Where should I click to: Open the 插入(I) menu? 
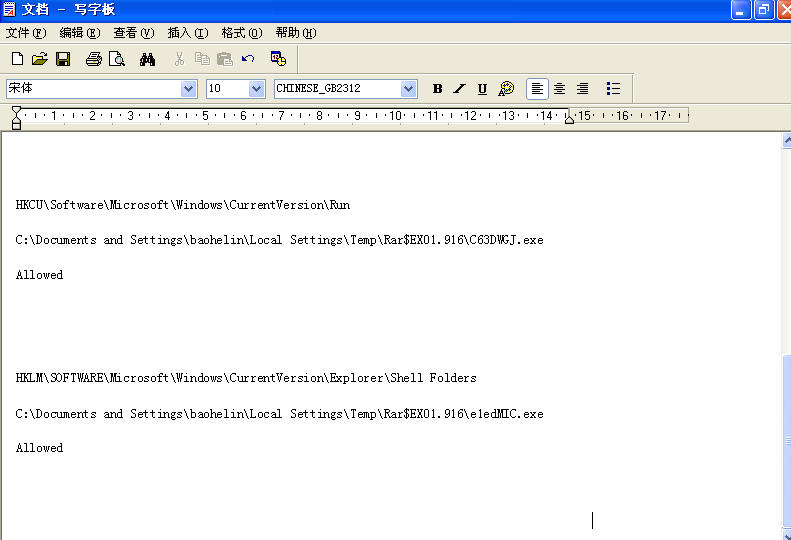(x=188, y=33)
